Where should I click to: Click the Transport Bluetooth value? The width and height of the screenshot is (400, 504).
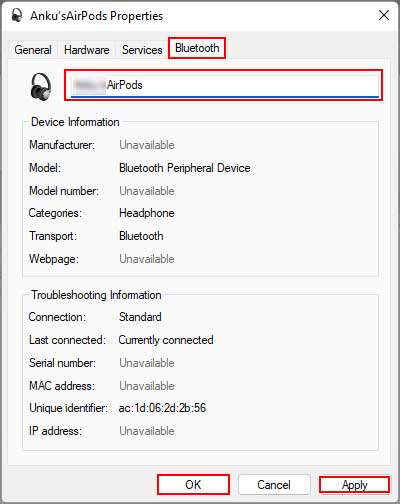click(141, 236)
